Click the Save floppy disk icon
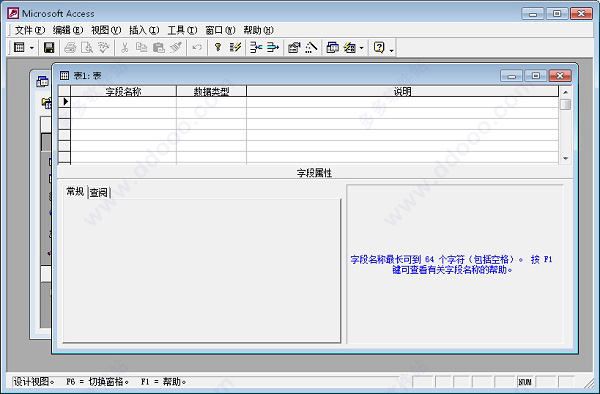600x394 pixels. pos(49,48)
